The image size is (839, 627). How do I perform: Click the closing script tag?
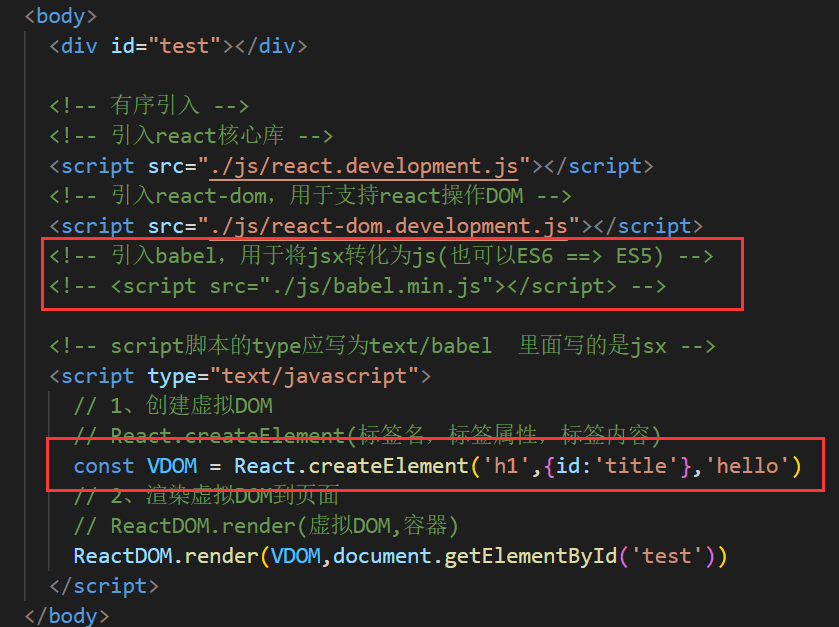pyautogui.click(x=97, y=586)
